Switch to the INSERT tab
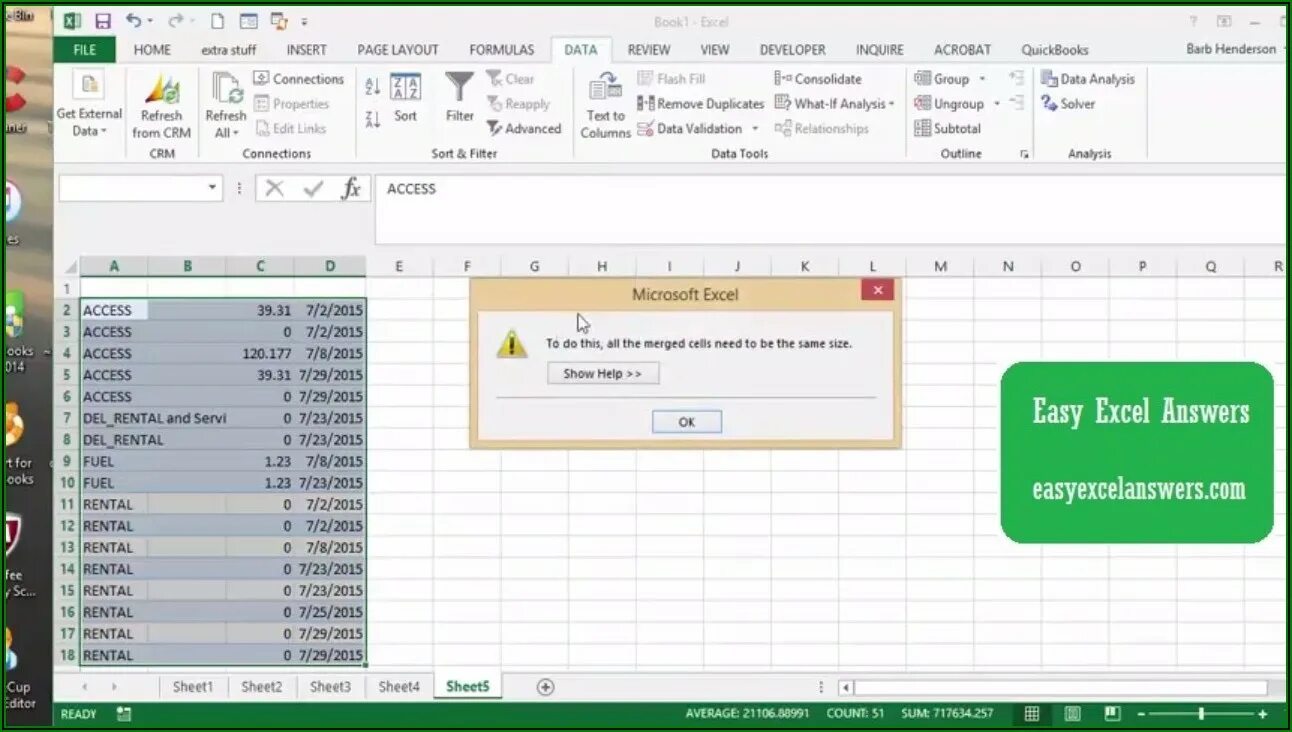Viewport: 1292px width, 732px height. 306,50
